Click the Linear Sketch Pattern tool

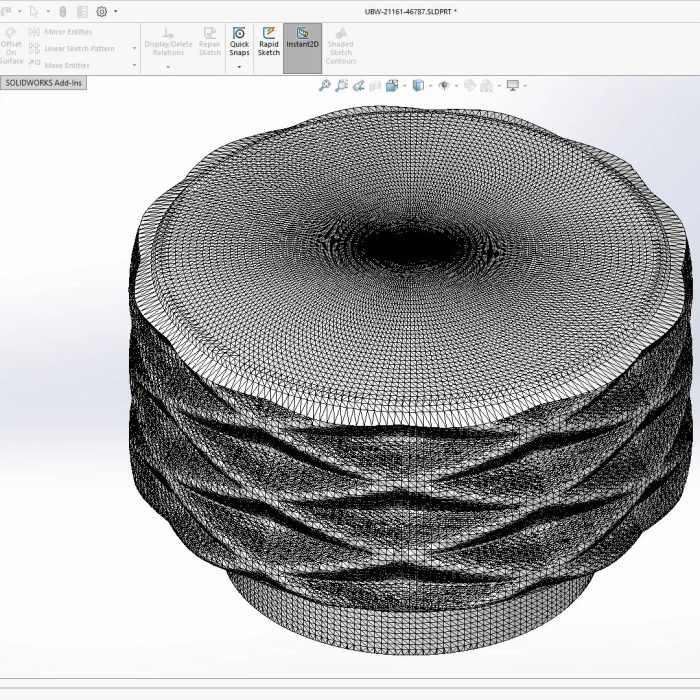71,49
